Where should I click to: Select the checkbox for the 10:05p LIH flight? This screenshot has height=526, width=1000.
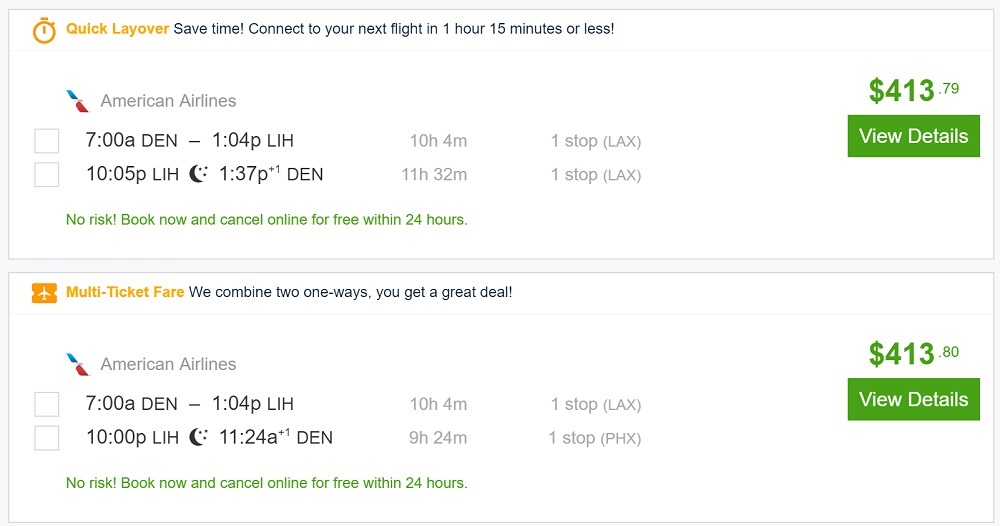pos(47,175)
